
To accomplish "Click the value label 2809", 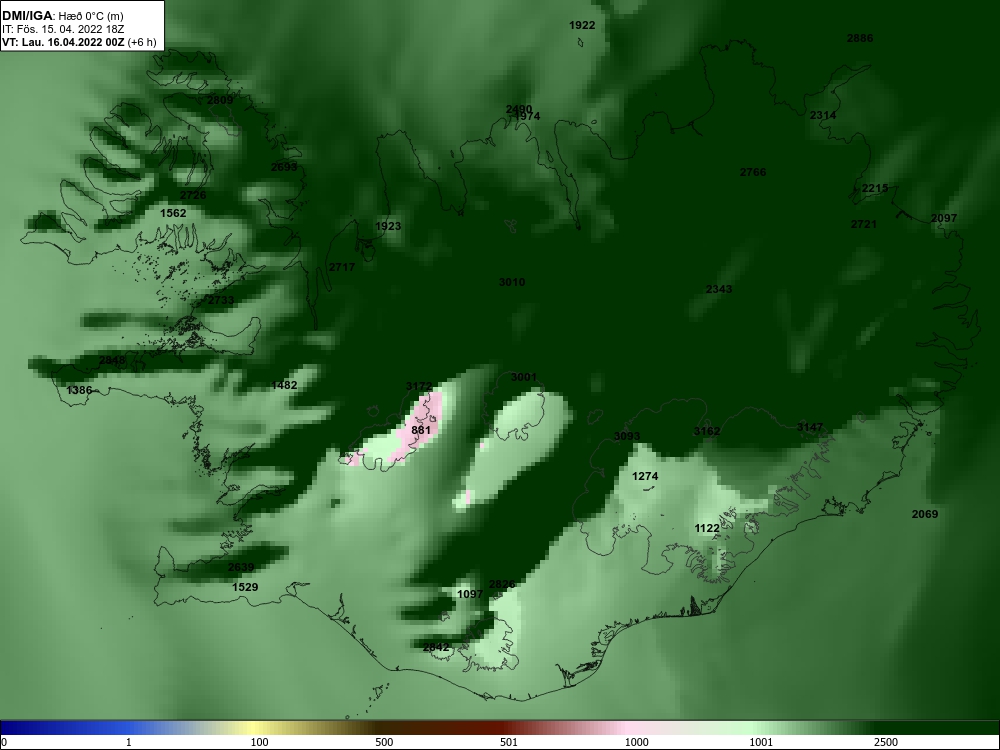I will [x=220, y=100].
